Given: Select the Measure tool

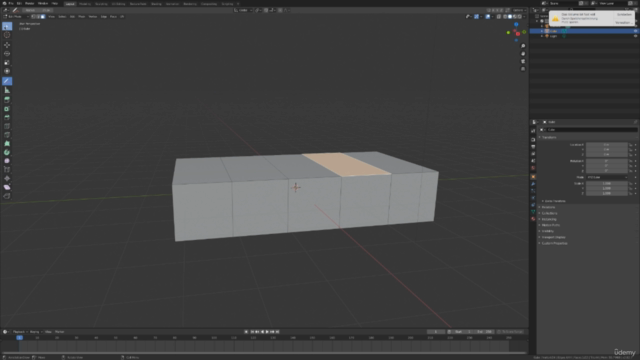Looking at the screenshot, I should [x=7, y=90].
